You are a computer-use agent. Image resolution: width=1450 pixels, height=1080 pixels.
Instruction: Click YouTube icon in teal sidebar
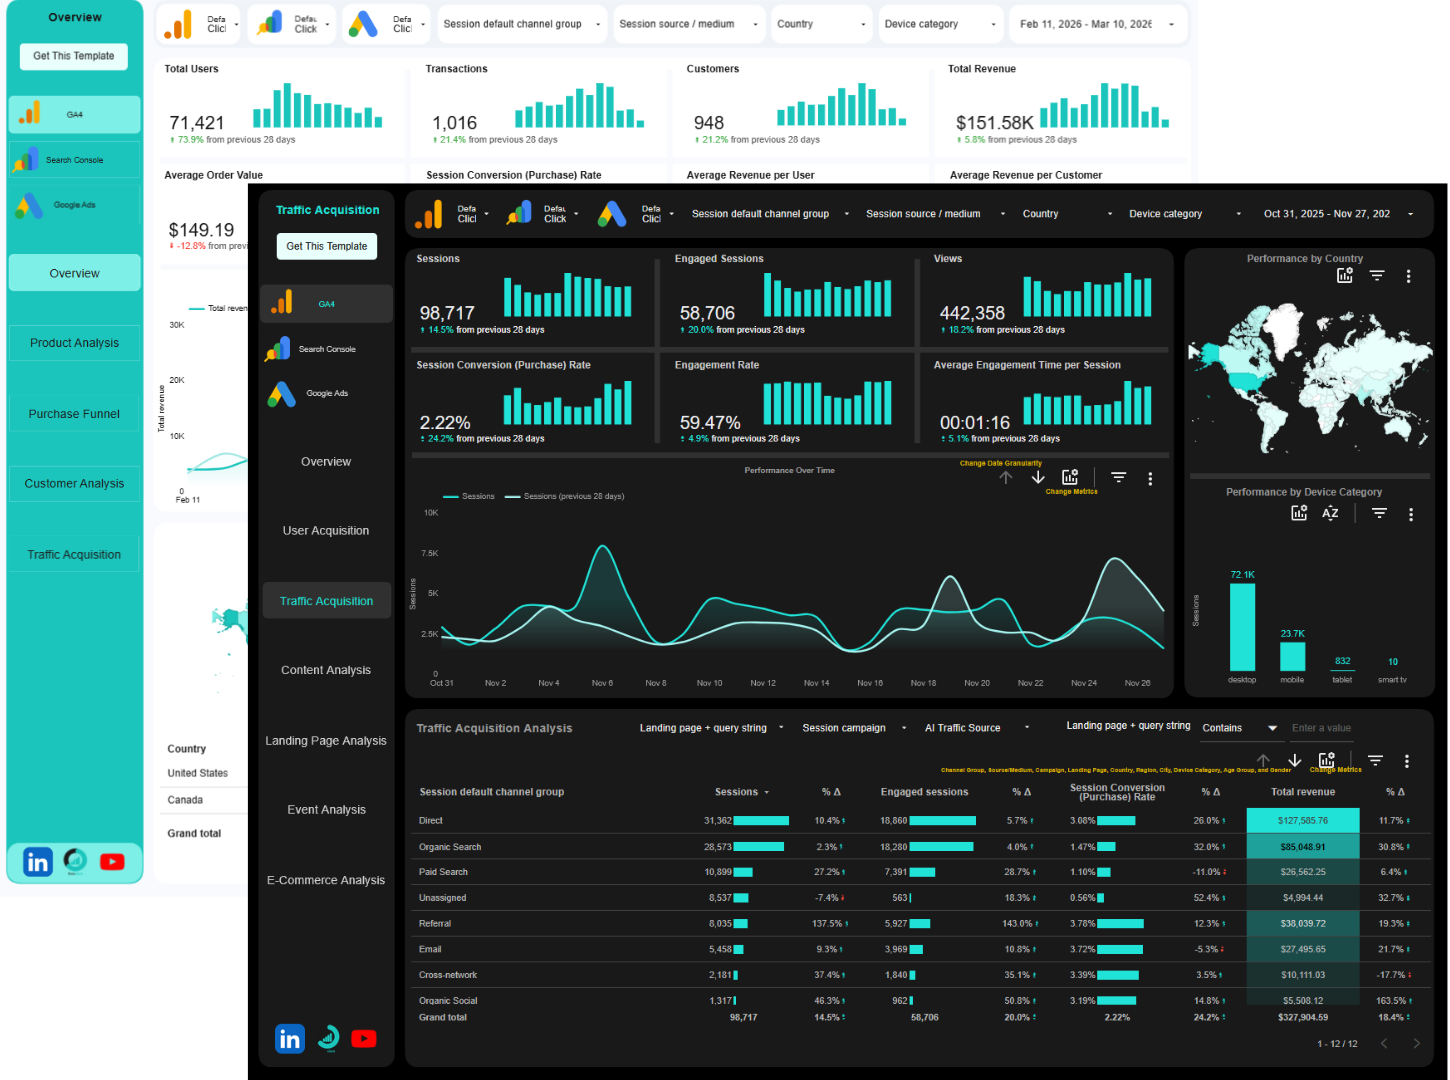112,861
